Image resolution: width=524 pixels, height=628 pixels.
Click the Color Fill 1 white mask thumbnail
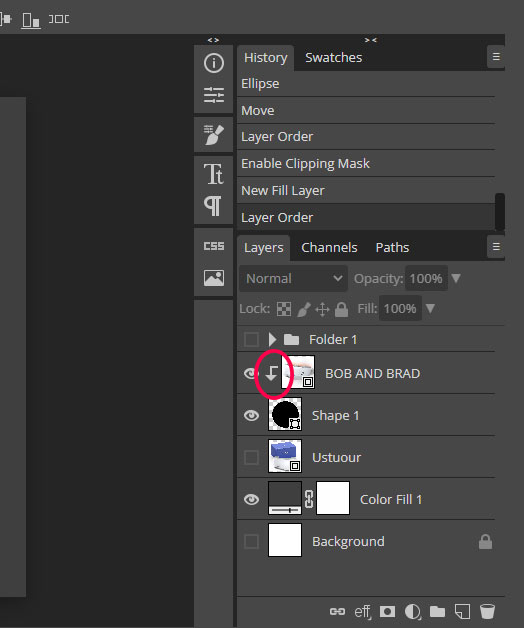coord(333,498)
